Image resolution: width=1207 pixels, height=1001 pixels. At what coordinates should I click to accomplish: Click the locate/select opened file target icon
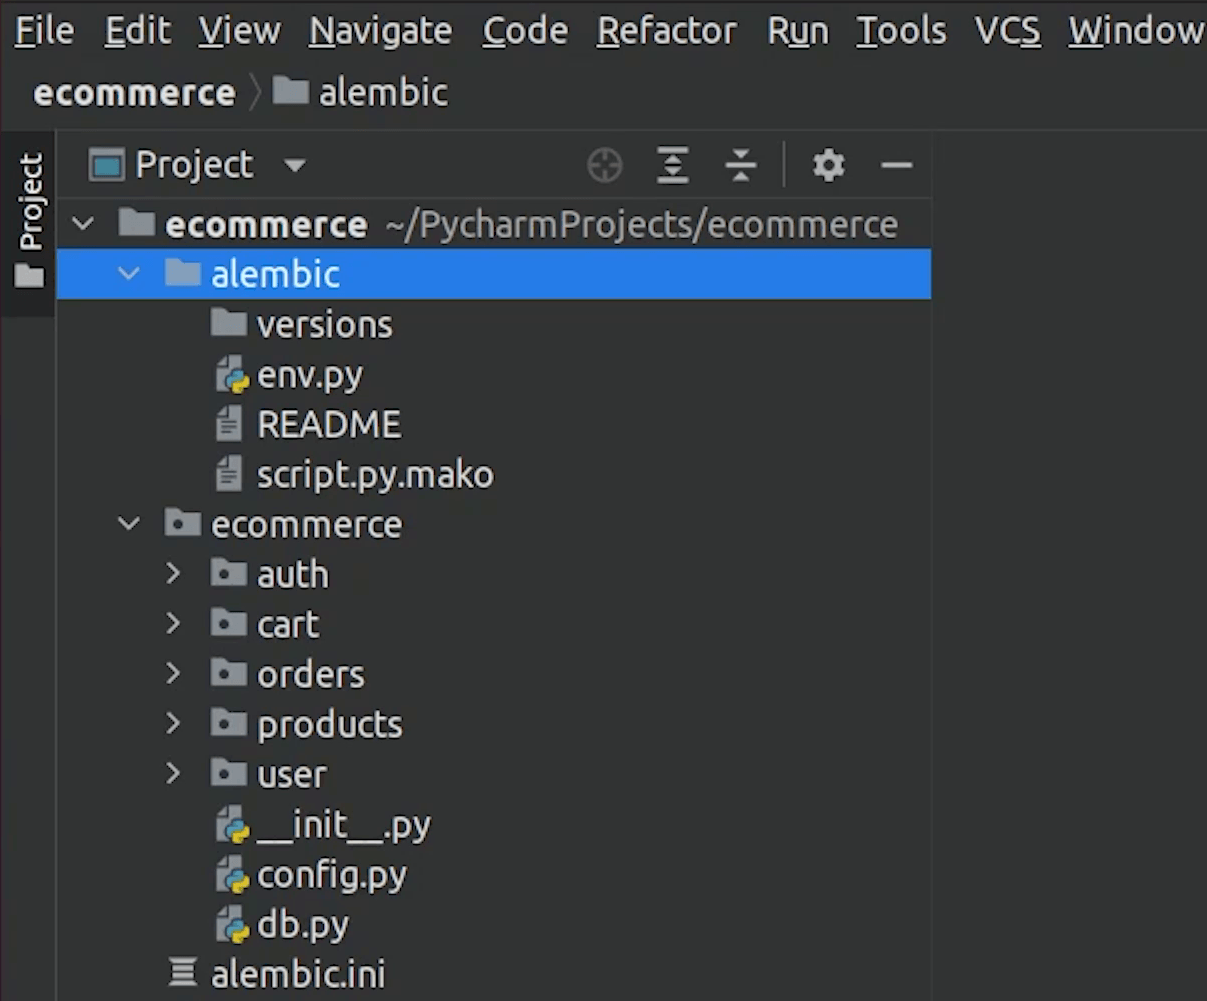point(604,165)
